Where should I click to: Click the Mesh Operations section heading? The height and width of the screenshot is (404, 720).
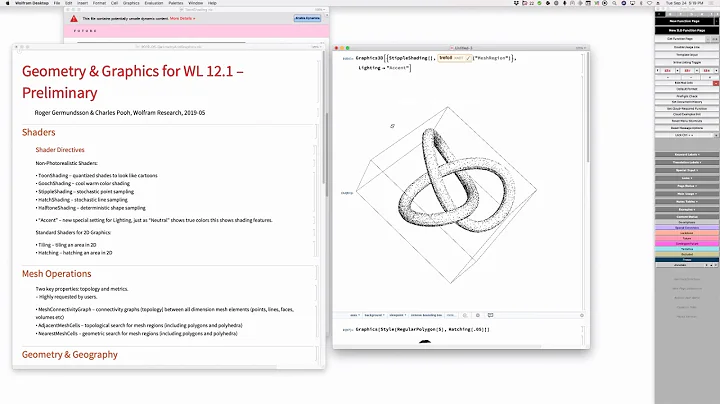[x=56, y=274]
